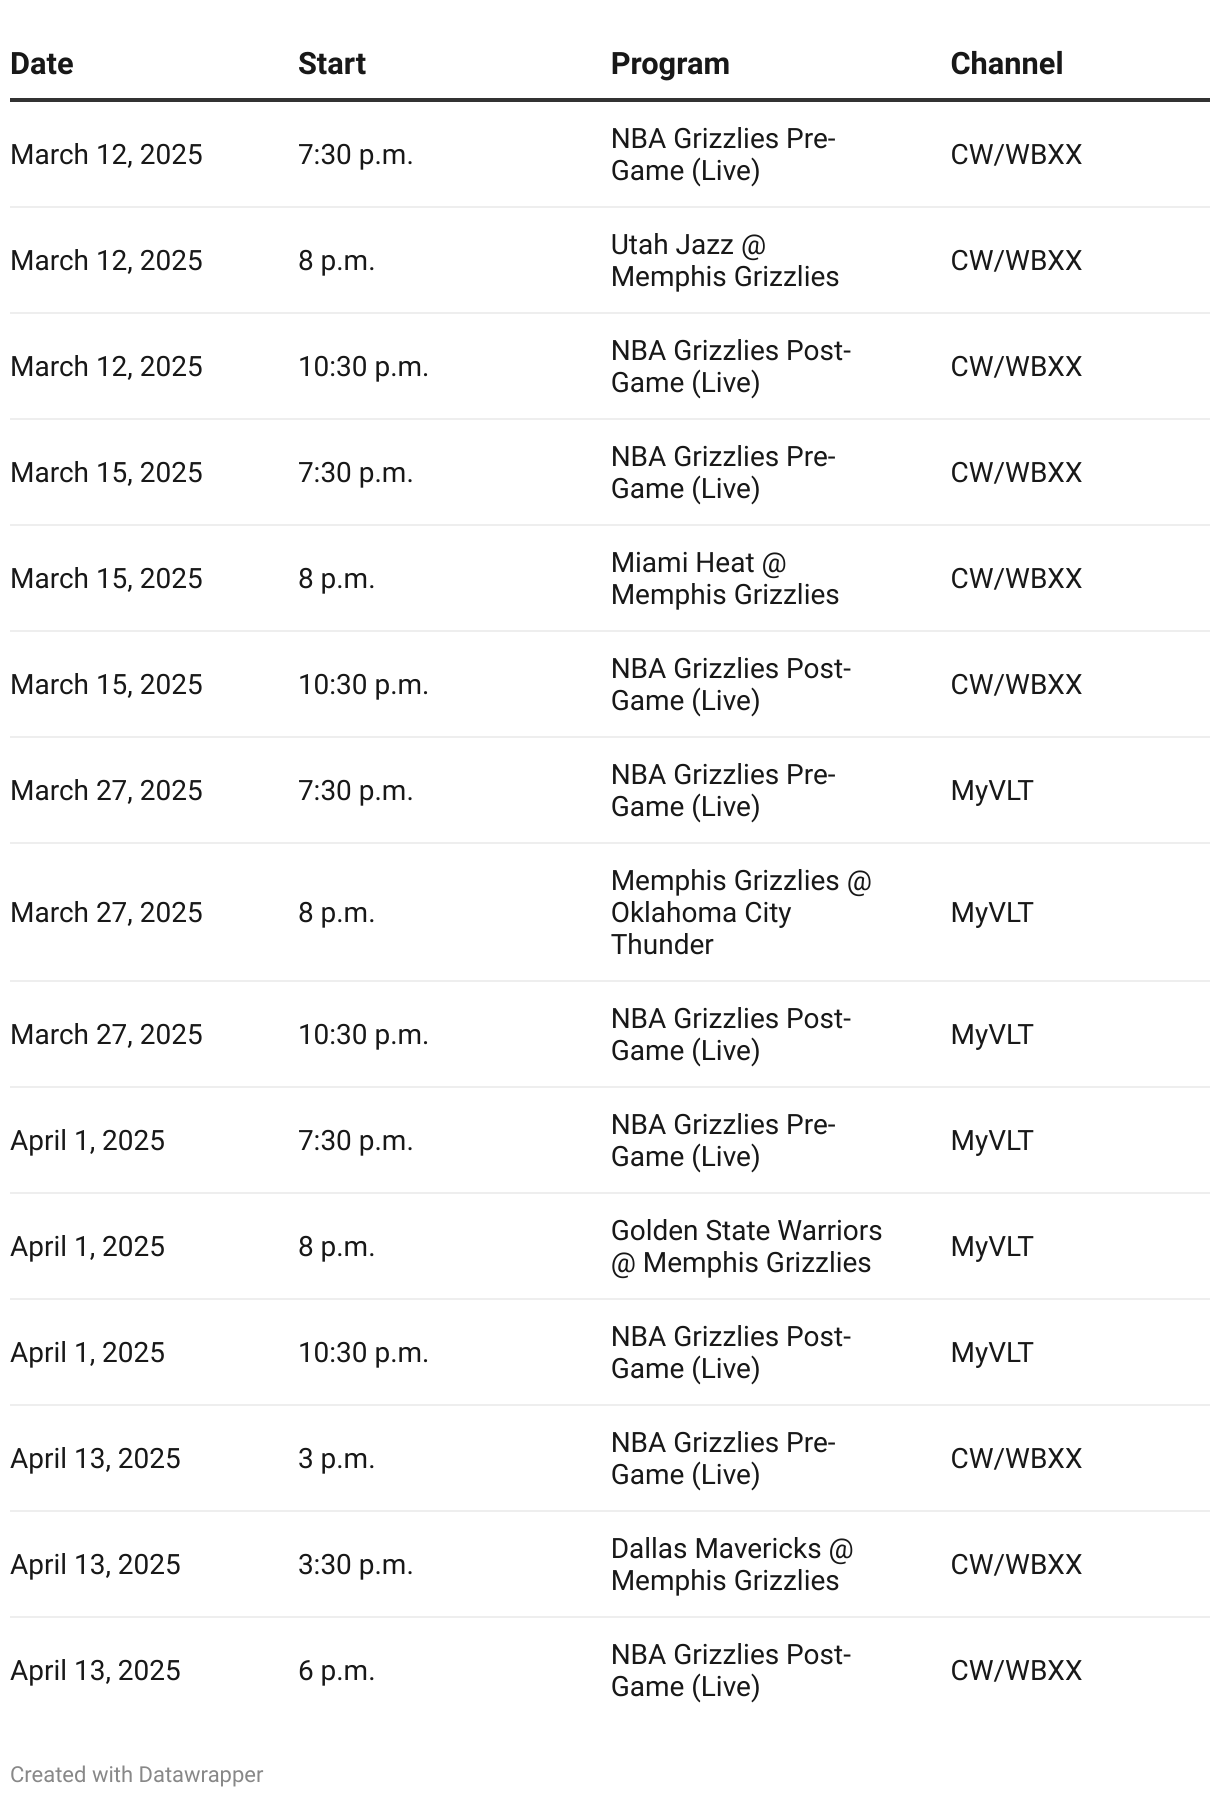This screenshot has width=1220, height=1798.
Task: Select Golden State Warriors @ Memphis Grizzlies entry
Action: tap(746, 1246)
